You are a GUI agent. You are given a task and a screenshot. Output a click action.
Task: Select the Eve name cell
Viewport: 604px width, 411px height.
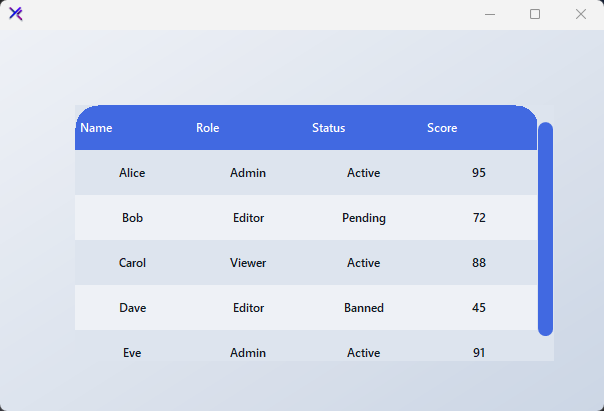(x=132, y=346)
